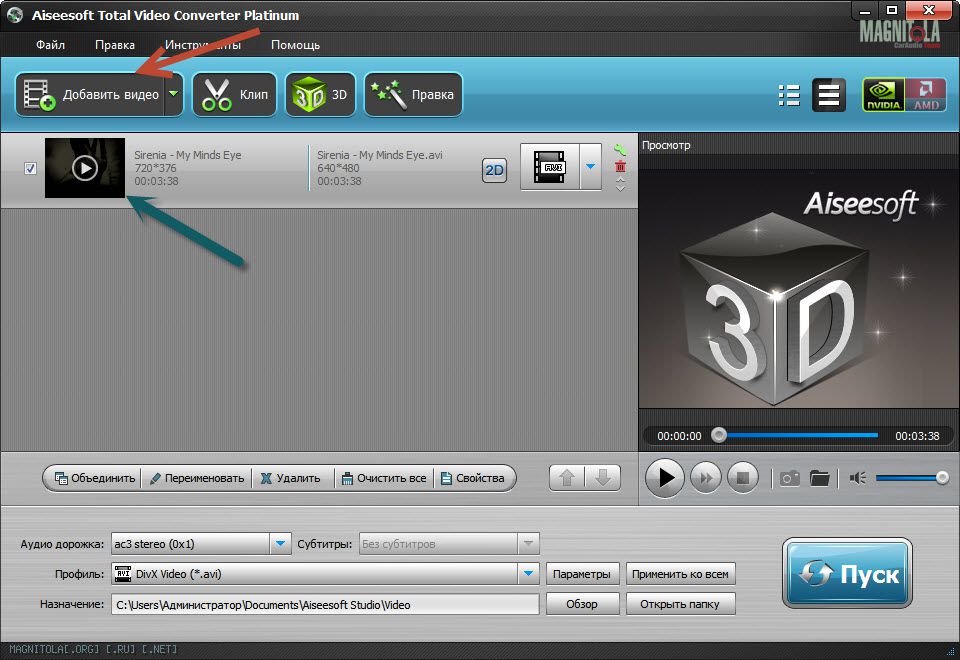Screen dimensions: 960x660
Task: Toggle the 2D mode button
Action: [494, 170]
